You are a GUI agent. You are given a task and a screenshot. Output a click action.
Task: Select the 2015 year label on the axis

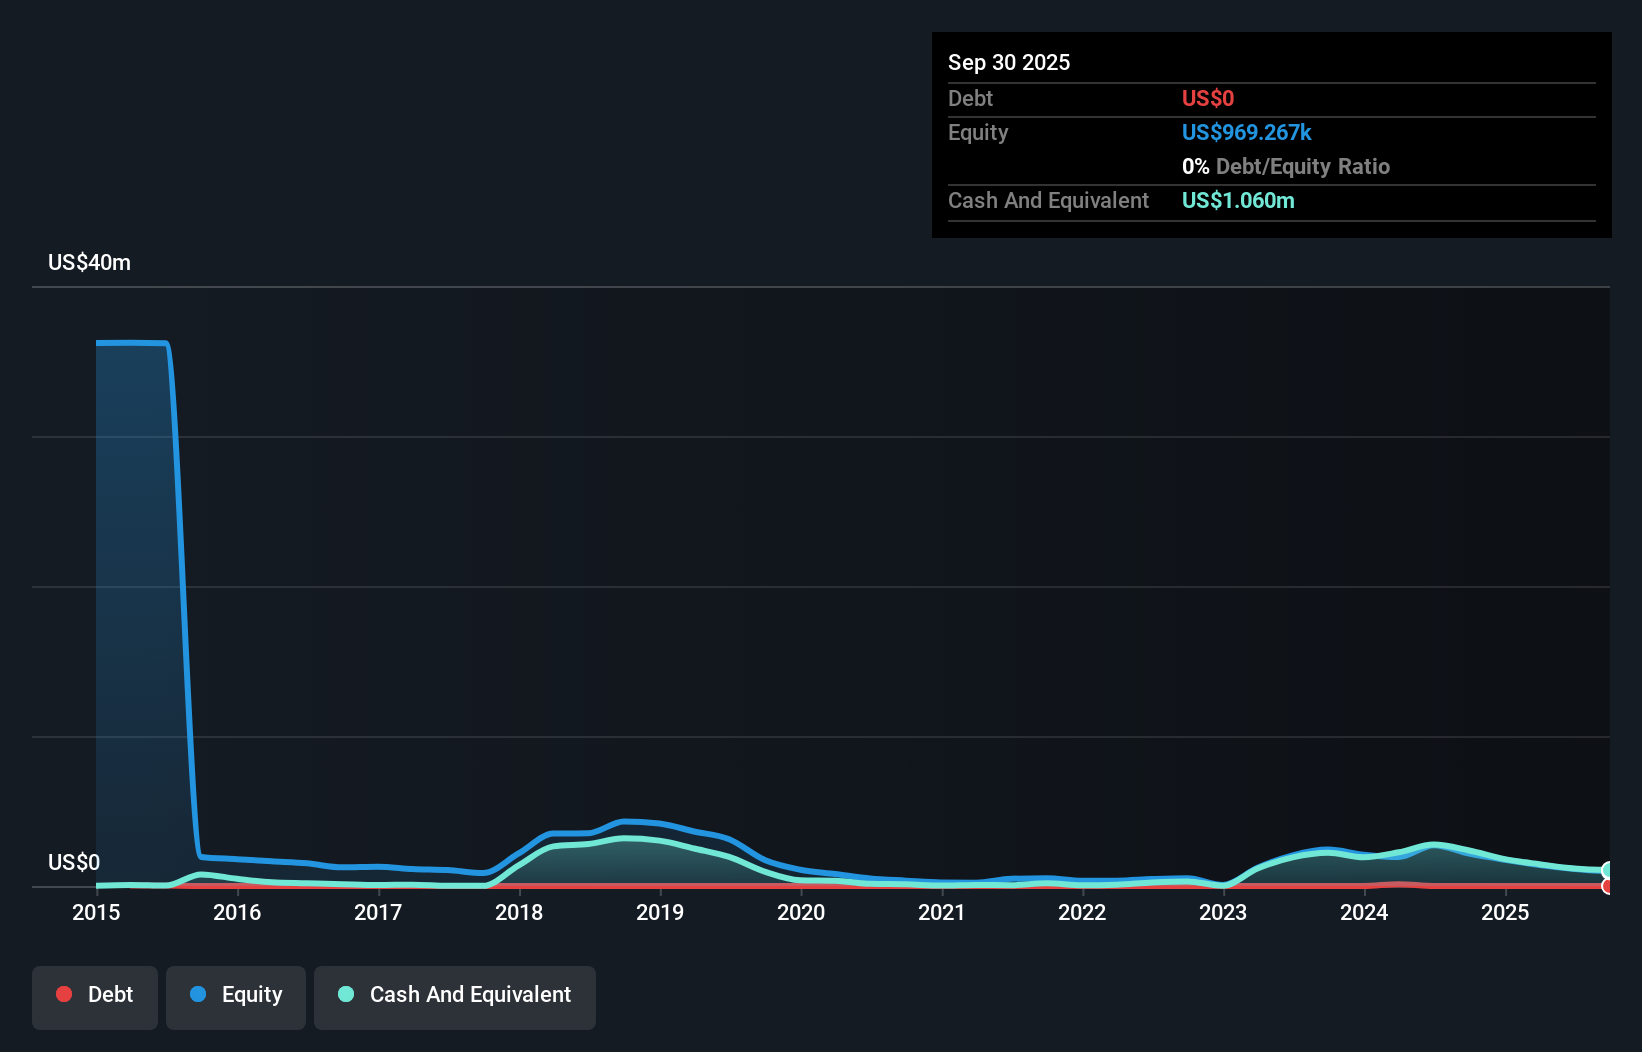(x=95, y=912)
